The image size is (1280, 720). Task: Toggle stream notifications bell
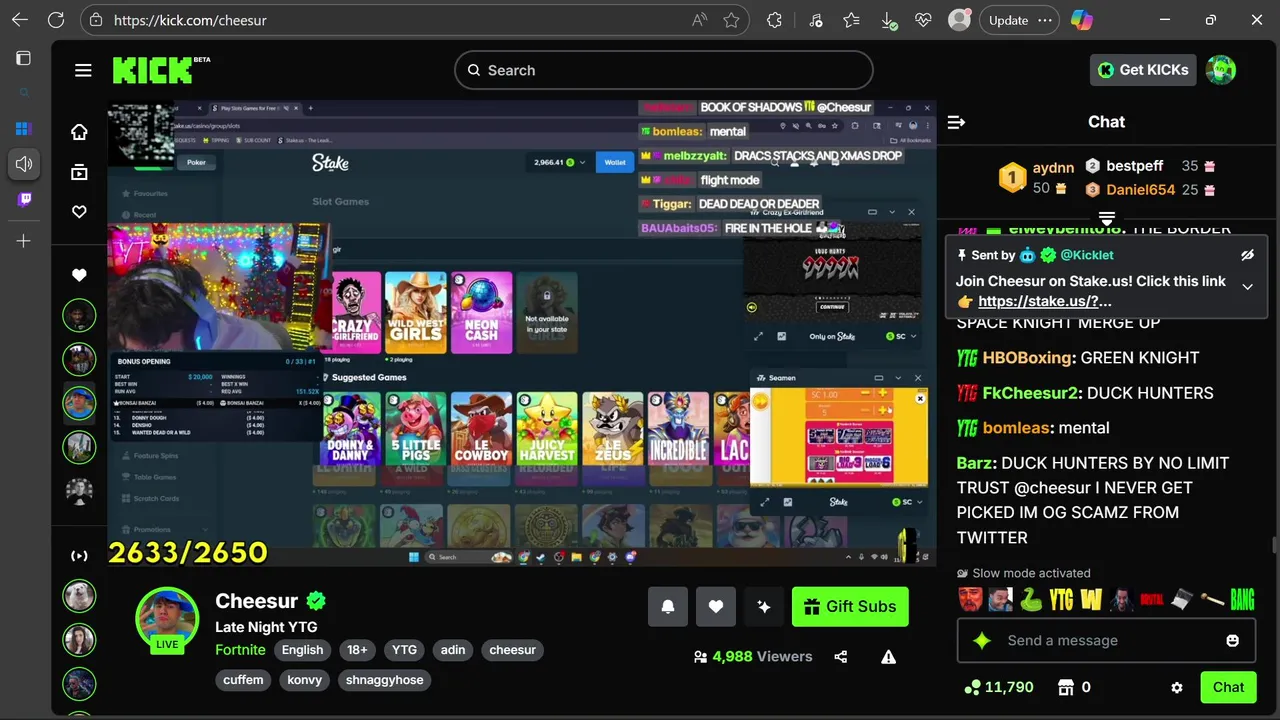point(668,606)
